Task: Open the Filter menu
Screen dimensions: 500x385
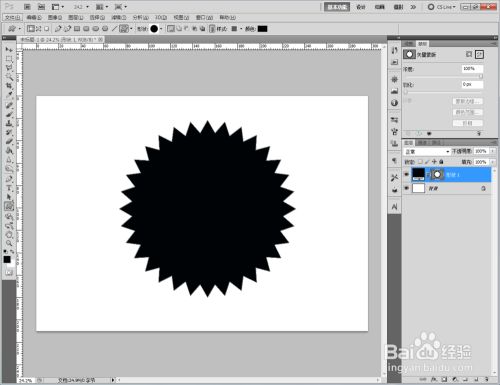Action: pyautogui.click(x=119, y=17)
